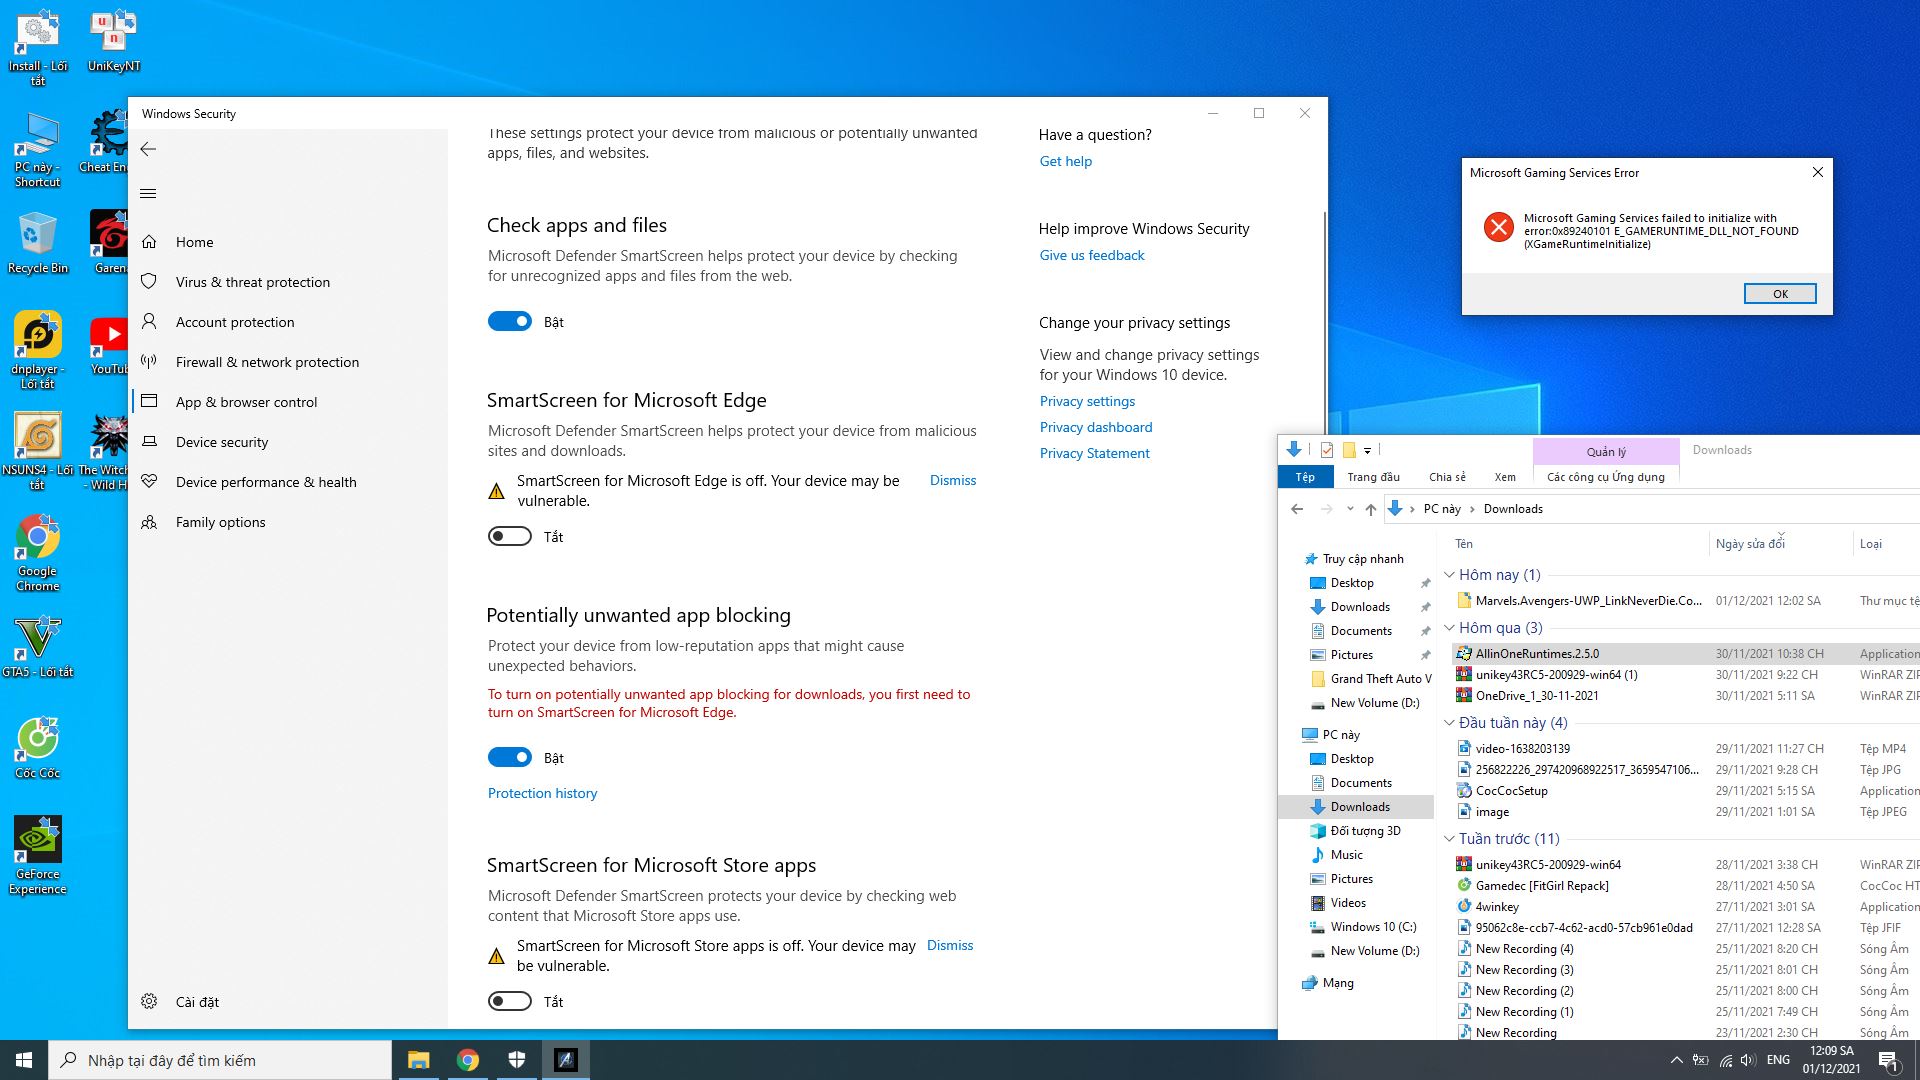
Task: Open Cài đặt settings gear icon
Action: (149, 1002)
